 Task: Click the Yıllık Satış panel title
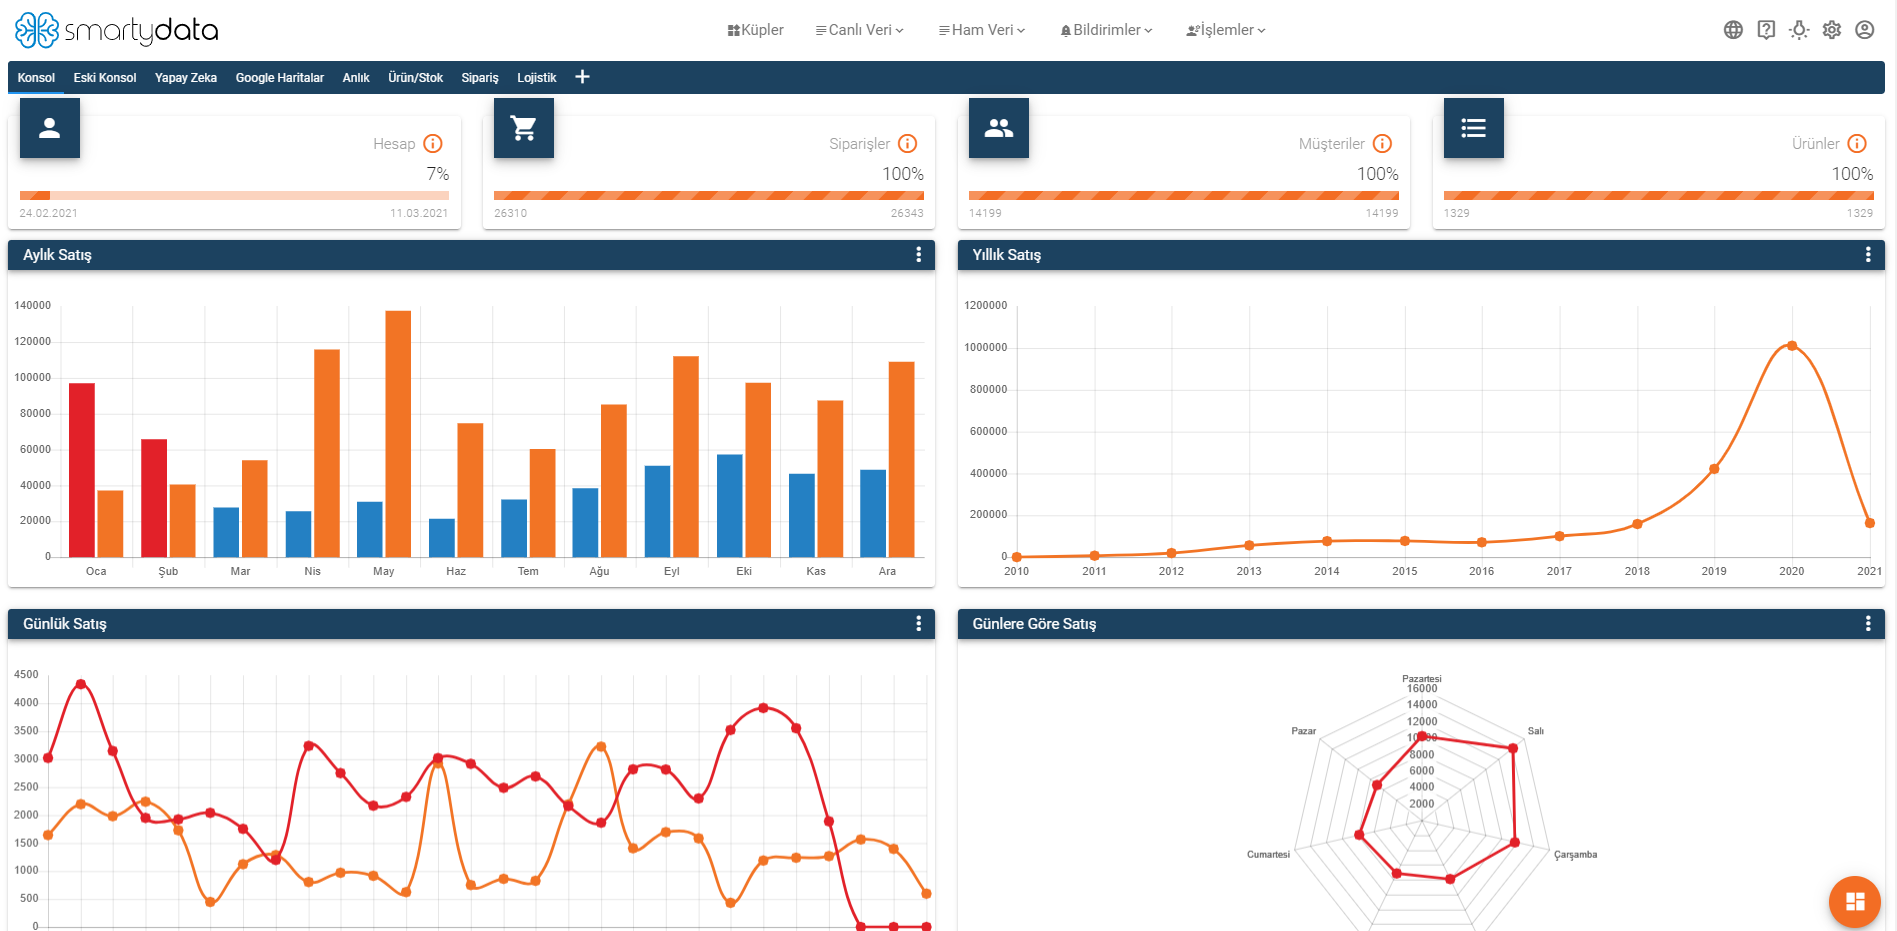(1007, 255)
